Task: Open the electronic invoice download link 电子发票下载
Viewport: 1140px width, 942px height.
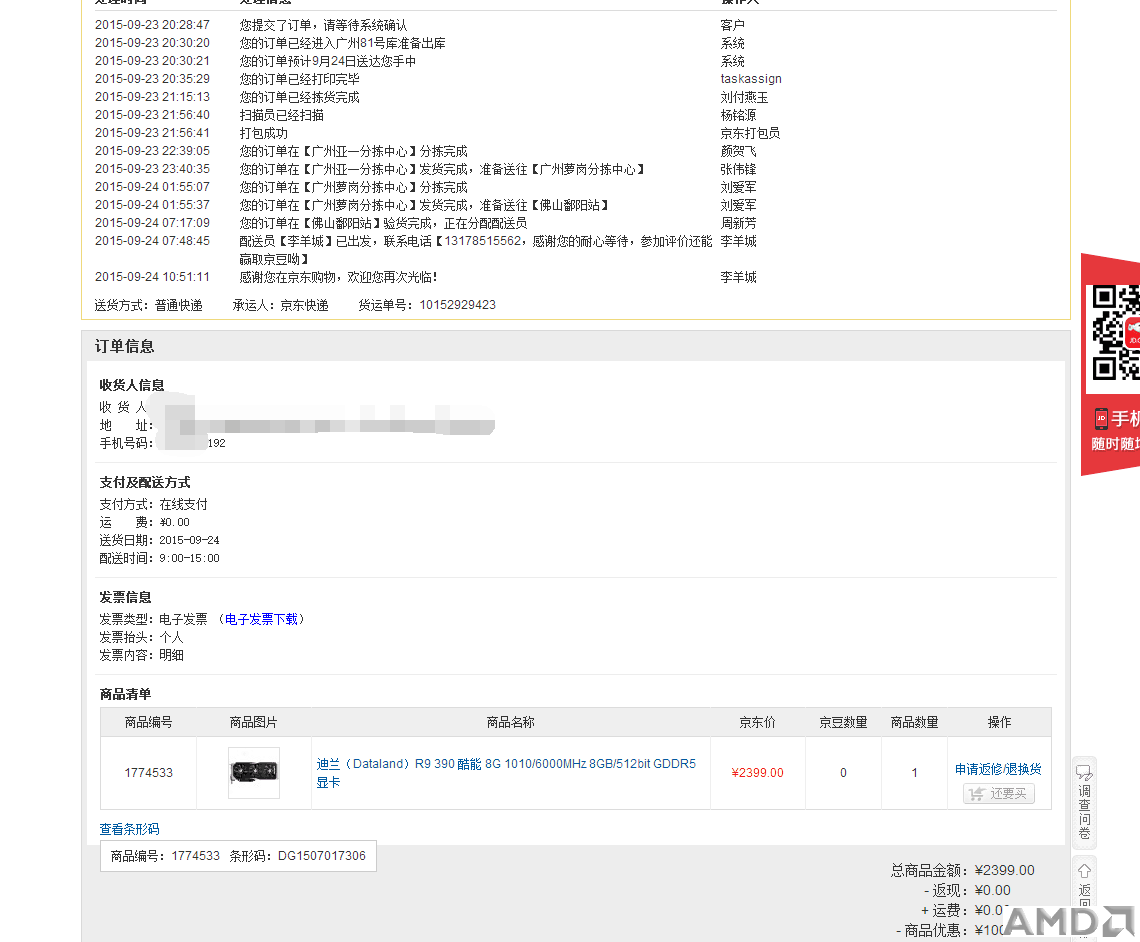Action: (261, 619)
